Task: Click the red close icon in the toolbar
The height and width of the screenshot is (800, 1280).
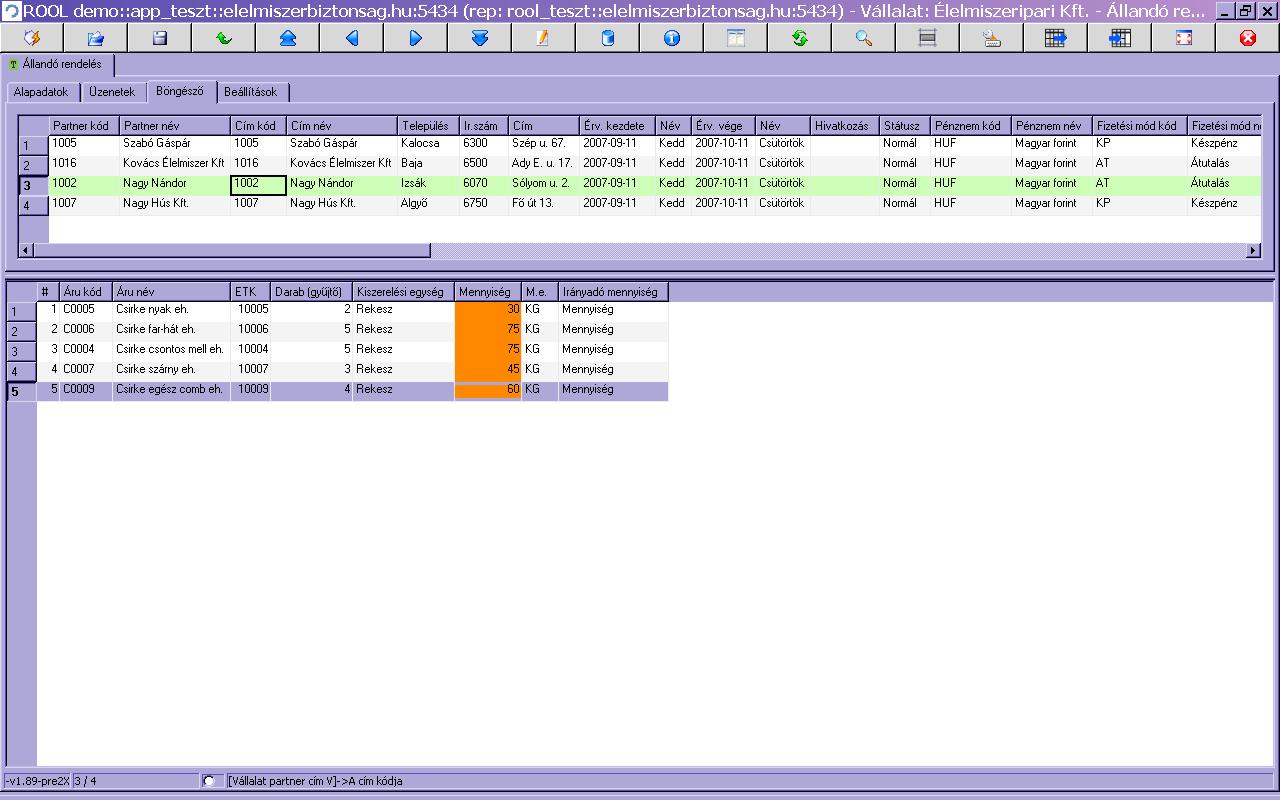Action: [1247, 38]
